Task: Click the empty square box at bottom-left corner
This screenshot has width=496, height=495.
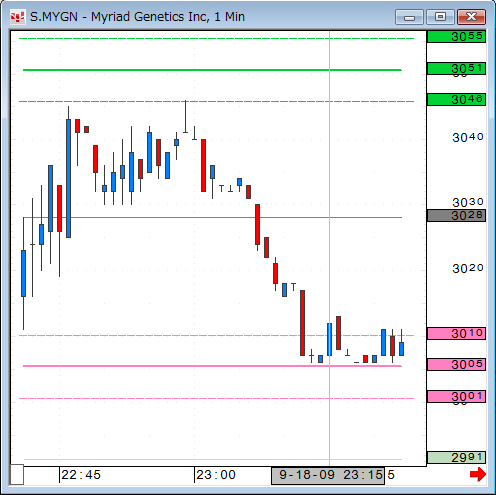Action: point(17,474)
